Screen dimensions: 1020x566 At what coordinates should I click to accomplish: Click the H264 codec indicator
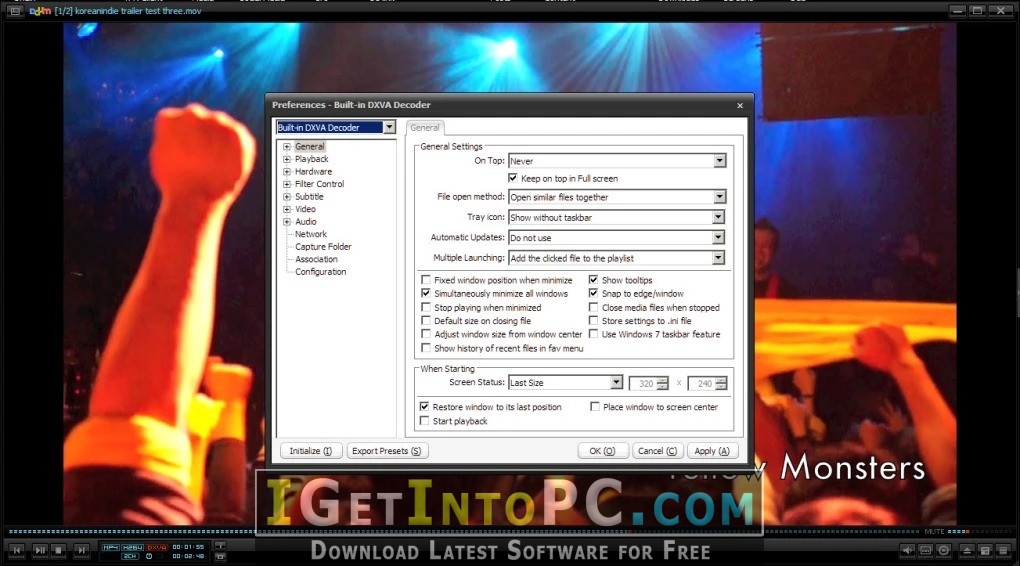click(x=133, y=547)
